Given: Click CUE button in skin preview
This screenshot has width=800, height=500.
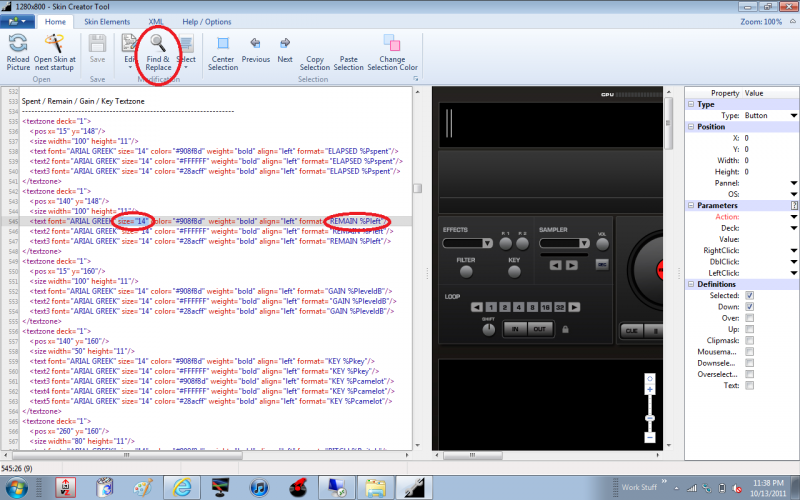Looking at the screenshot, I should click(x=632, y=331).
